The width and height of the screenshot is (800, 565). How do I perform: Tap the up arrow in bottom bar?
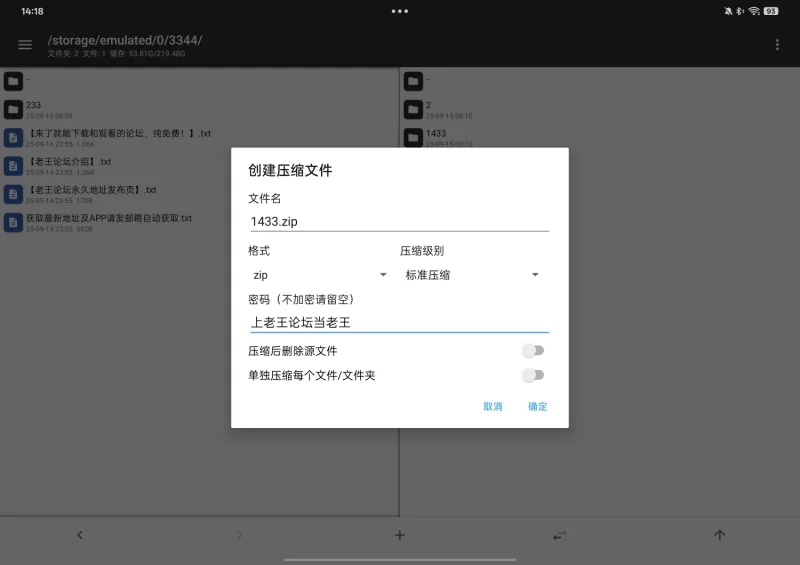tap(719, 535)
